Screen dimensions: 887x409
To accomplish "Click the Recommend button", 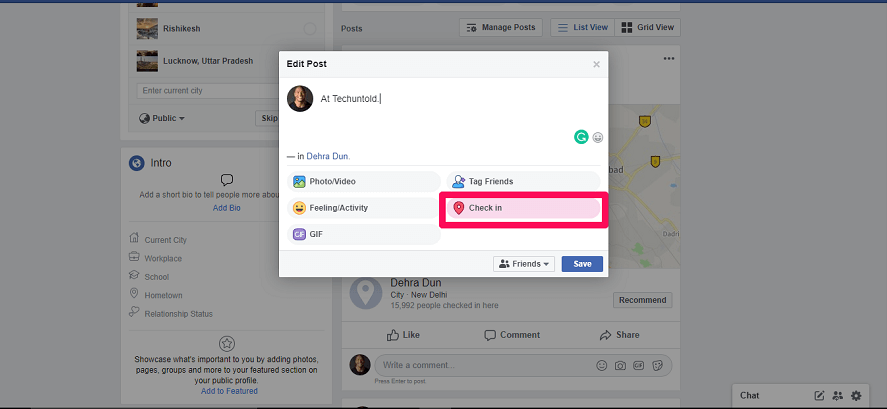I will tap(643, 300).
